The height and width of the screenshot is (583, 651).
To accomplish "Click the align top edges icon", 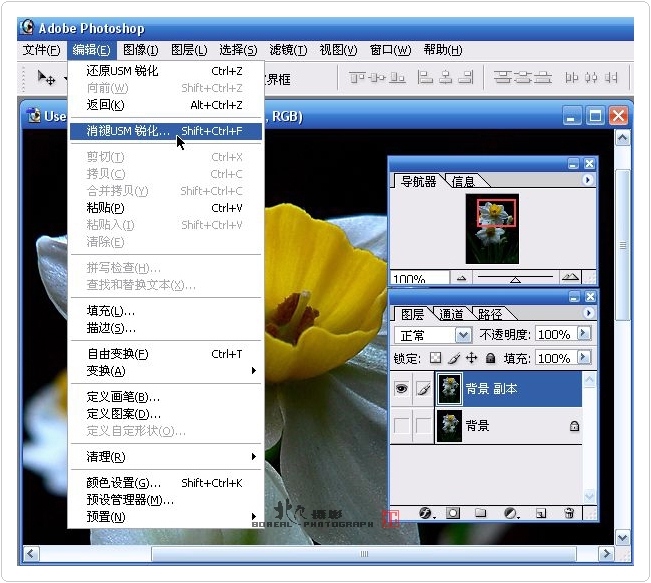I will pos(357,78).
